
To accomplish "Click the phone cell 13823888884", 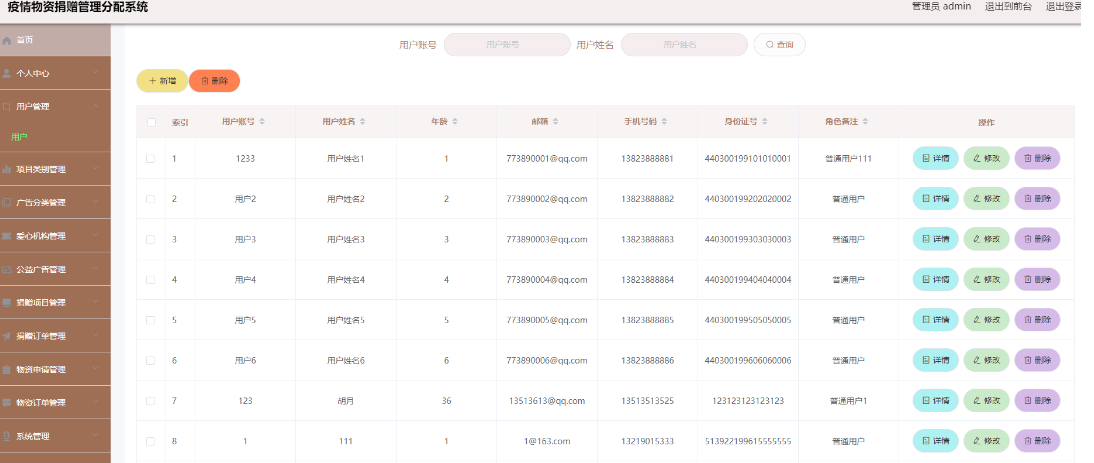I will point(647,280).
